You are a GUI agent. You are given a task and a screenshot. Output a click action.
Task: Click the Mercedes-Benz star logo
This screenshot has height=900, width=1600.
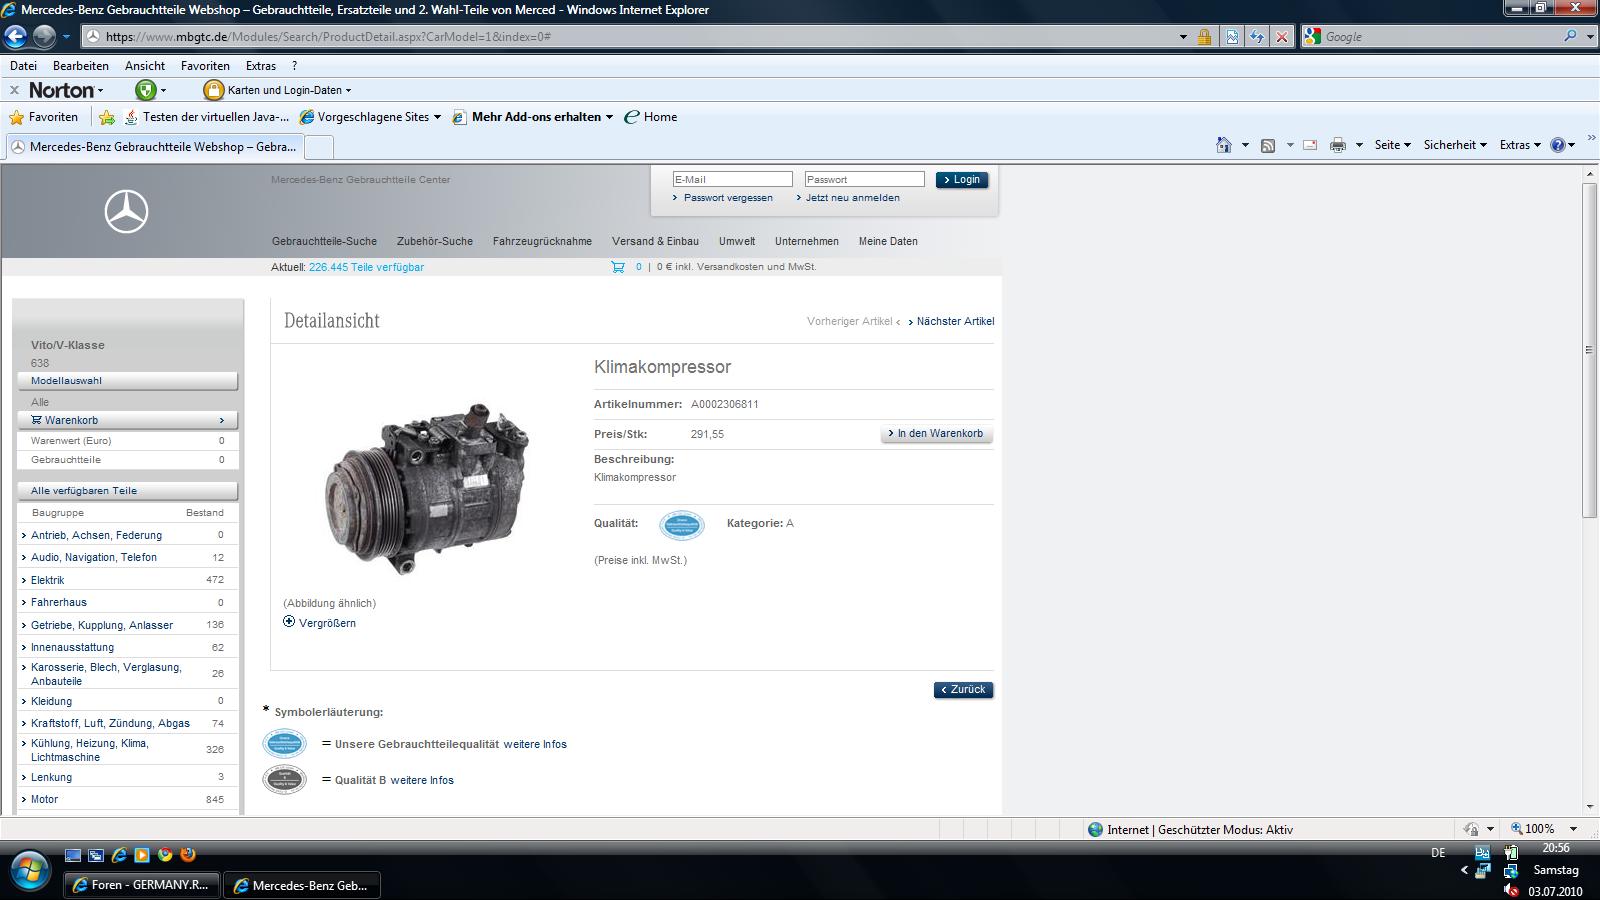126,212
